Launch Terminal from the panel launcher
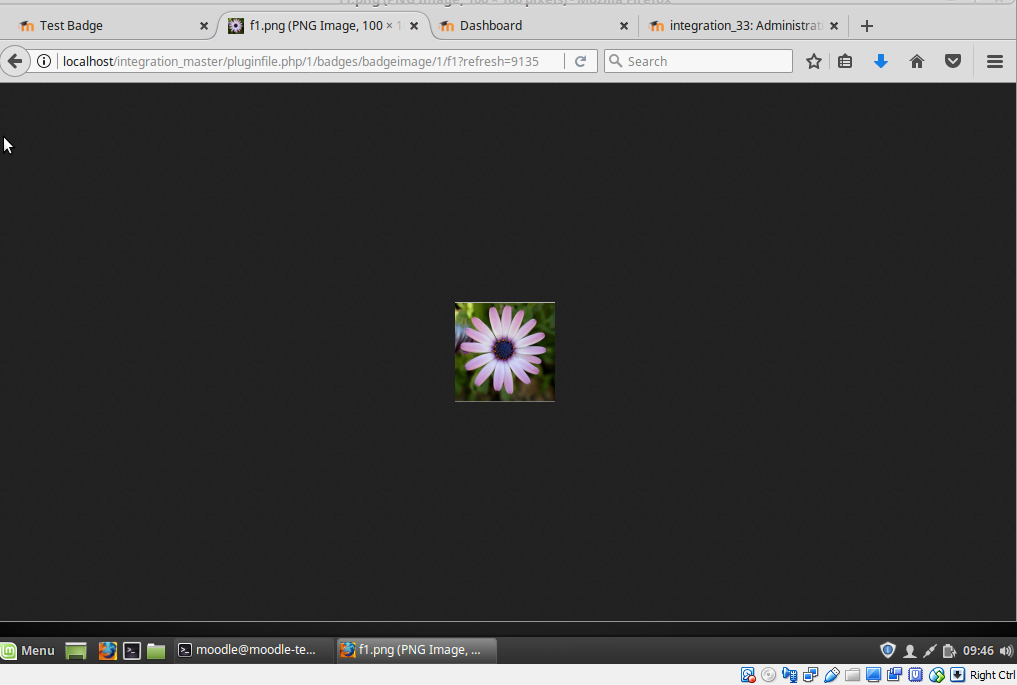The height and width of the screenshot is (685, 1017). click(x=132, y=651)
